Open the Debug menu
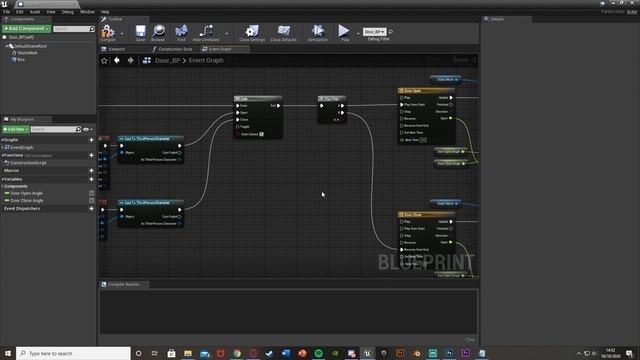640x360 pixels. (68, 12)
